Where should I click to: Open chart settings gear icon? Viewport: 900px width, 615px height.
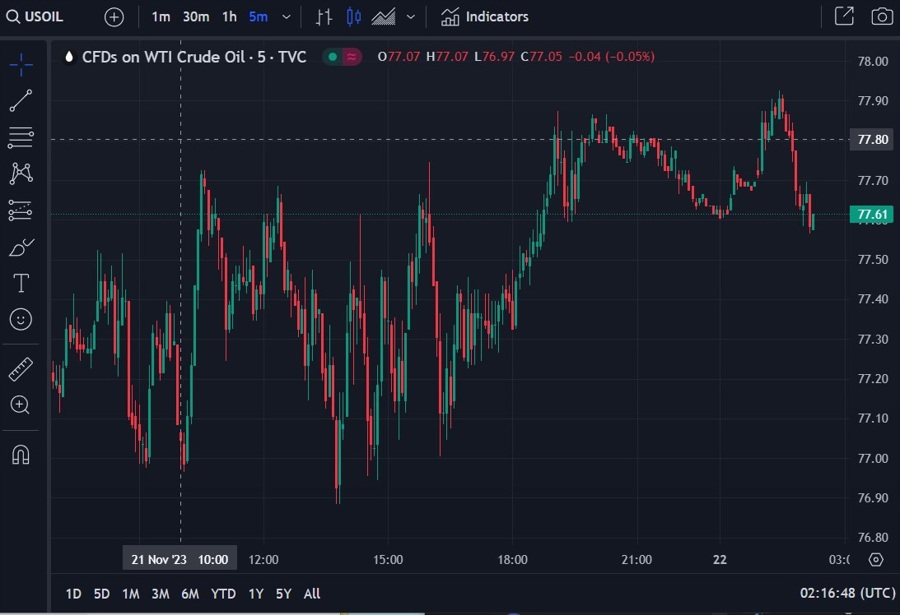[876, 559]
